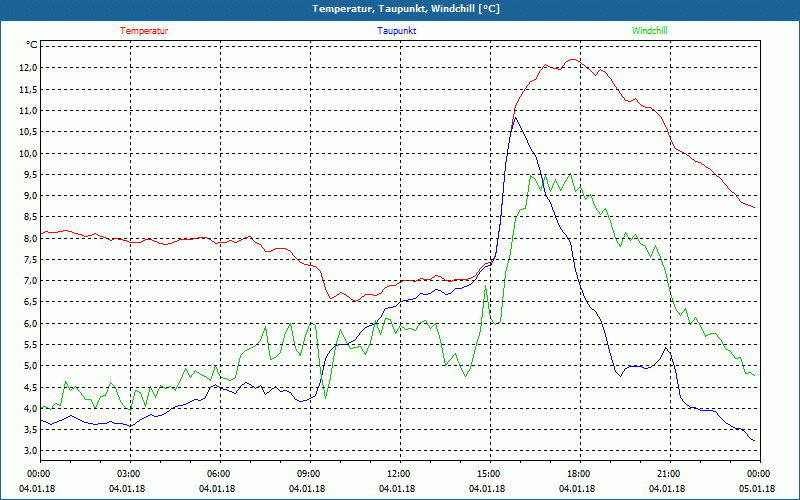
Task: Click the '6,0' y-axis value
Action: (x=30, y=323)
